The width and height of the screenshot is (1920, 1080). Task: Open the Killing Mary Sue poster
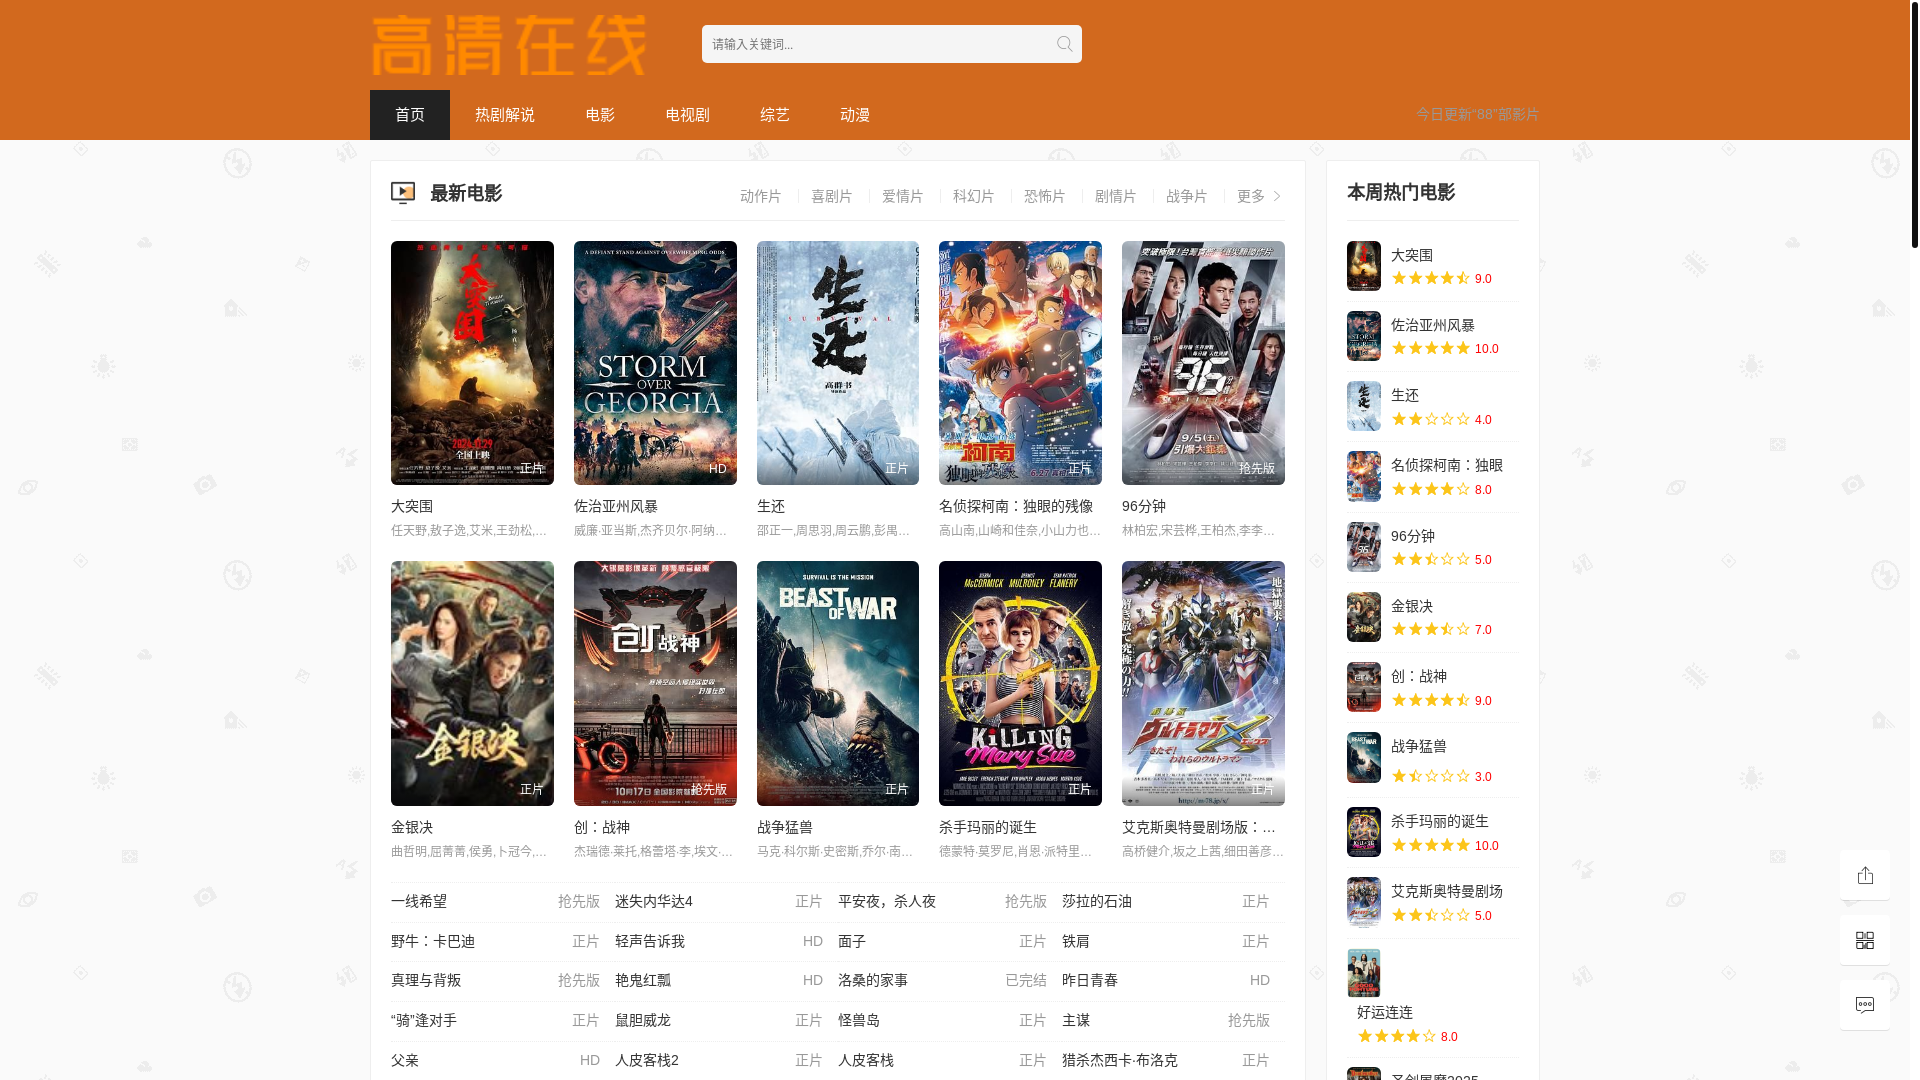click(1020, 683)
